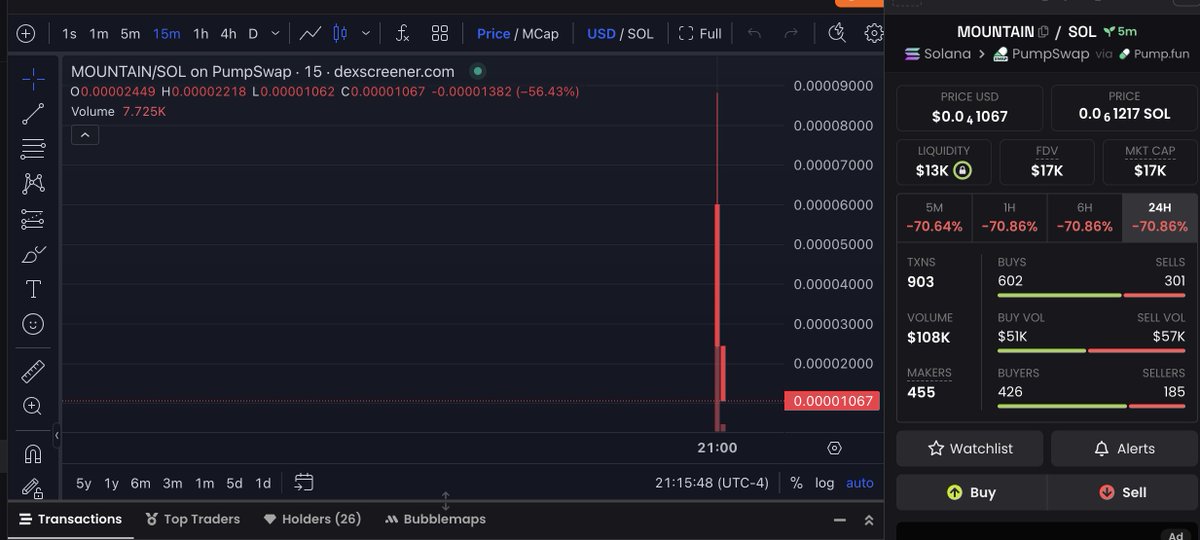Switch the chart to Price view
Viewport: 1200px width, 540px height.
pyautogui.click(x=493, y=33)
